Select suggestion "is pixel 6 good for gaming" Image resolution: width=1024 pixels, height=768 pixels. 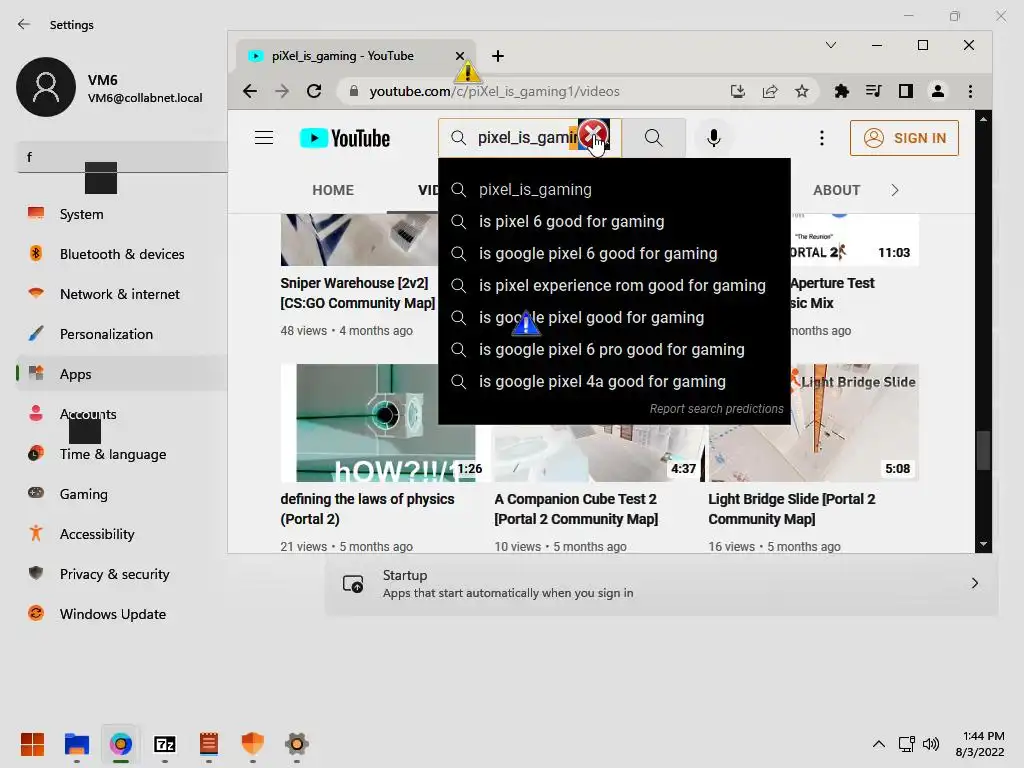pos(614,221)
